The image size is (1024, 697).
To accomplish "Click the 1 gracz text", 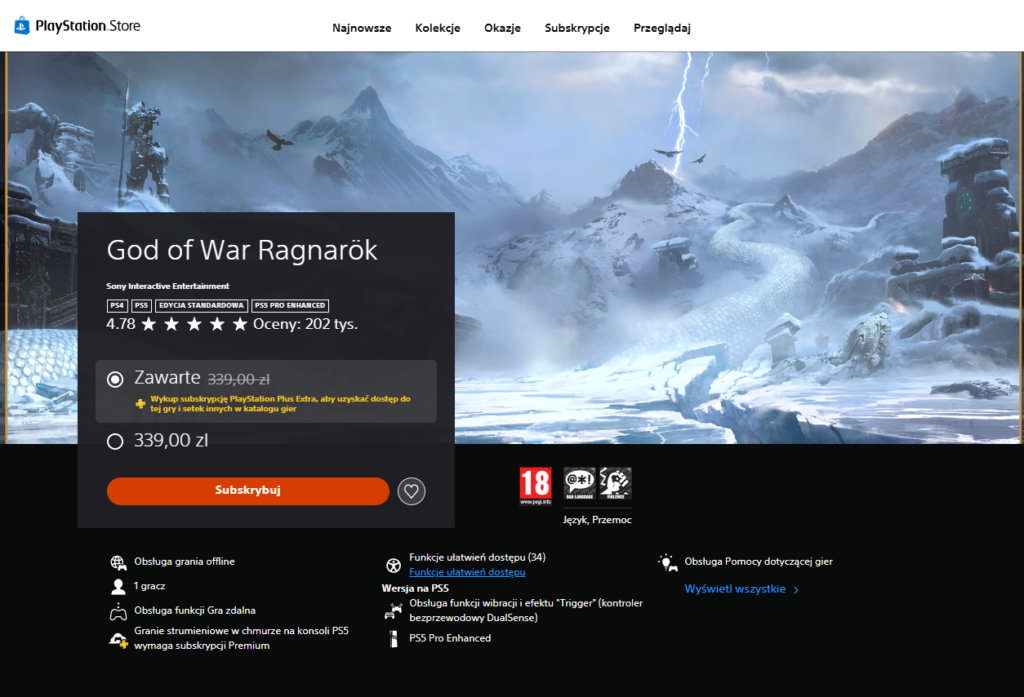I will coord(150,586).
